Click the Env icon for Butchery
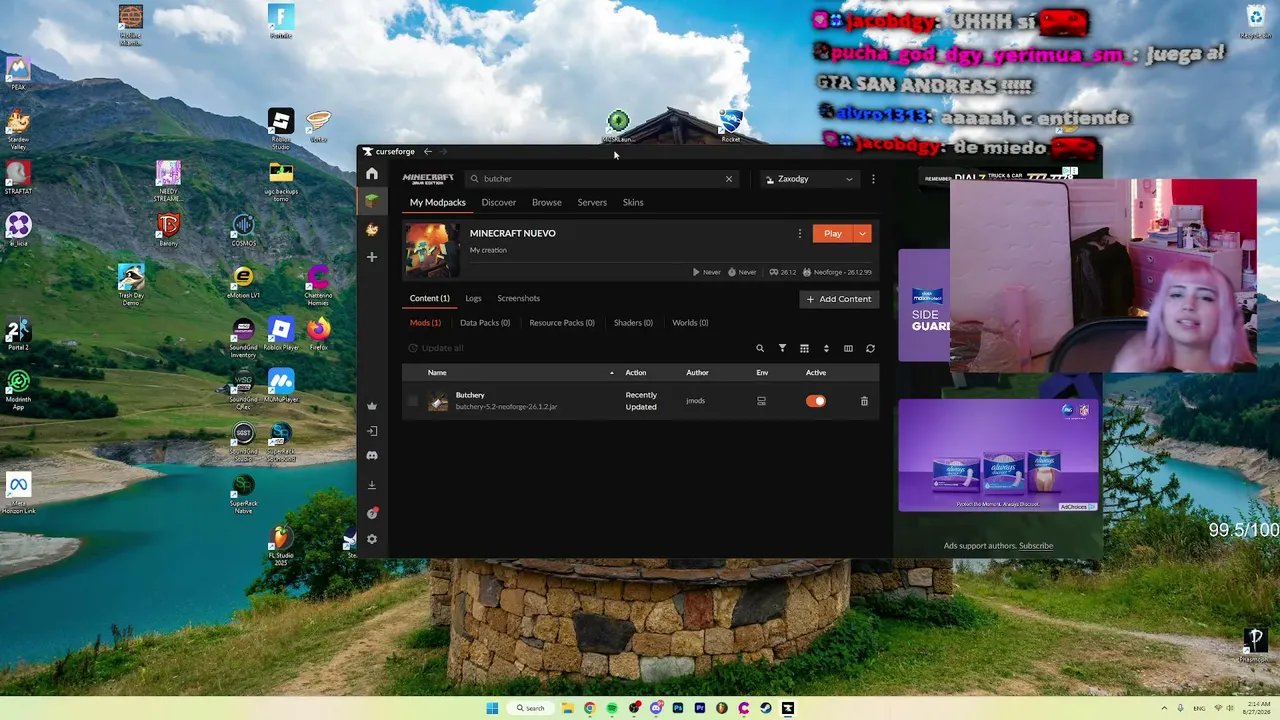Image resolution: width=1280 pixels, height=720 pixels. [761, 401]
